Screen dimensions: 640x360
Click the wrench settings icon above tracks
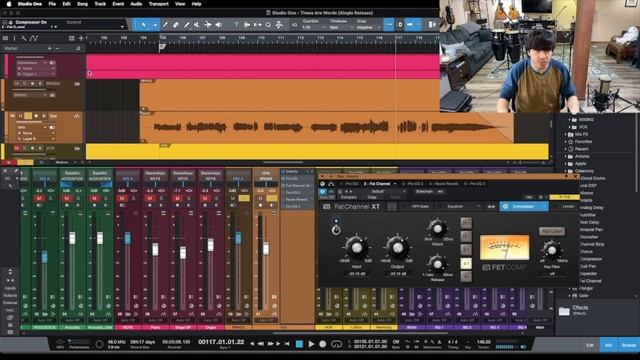pos(24,38)
